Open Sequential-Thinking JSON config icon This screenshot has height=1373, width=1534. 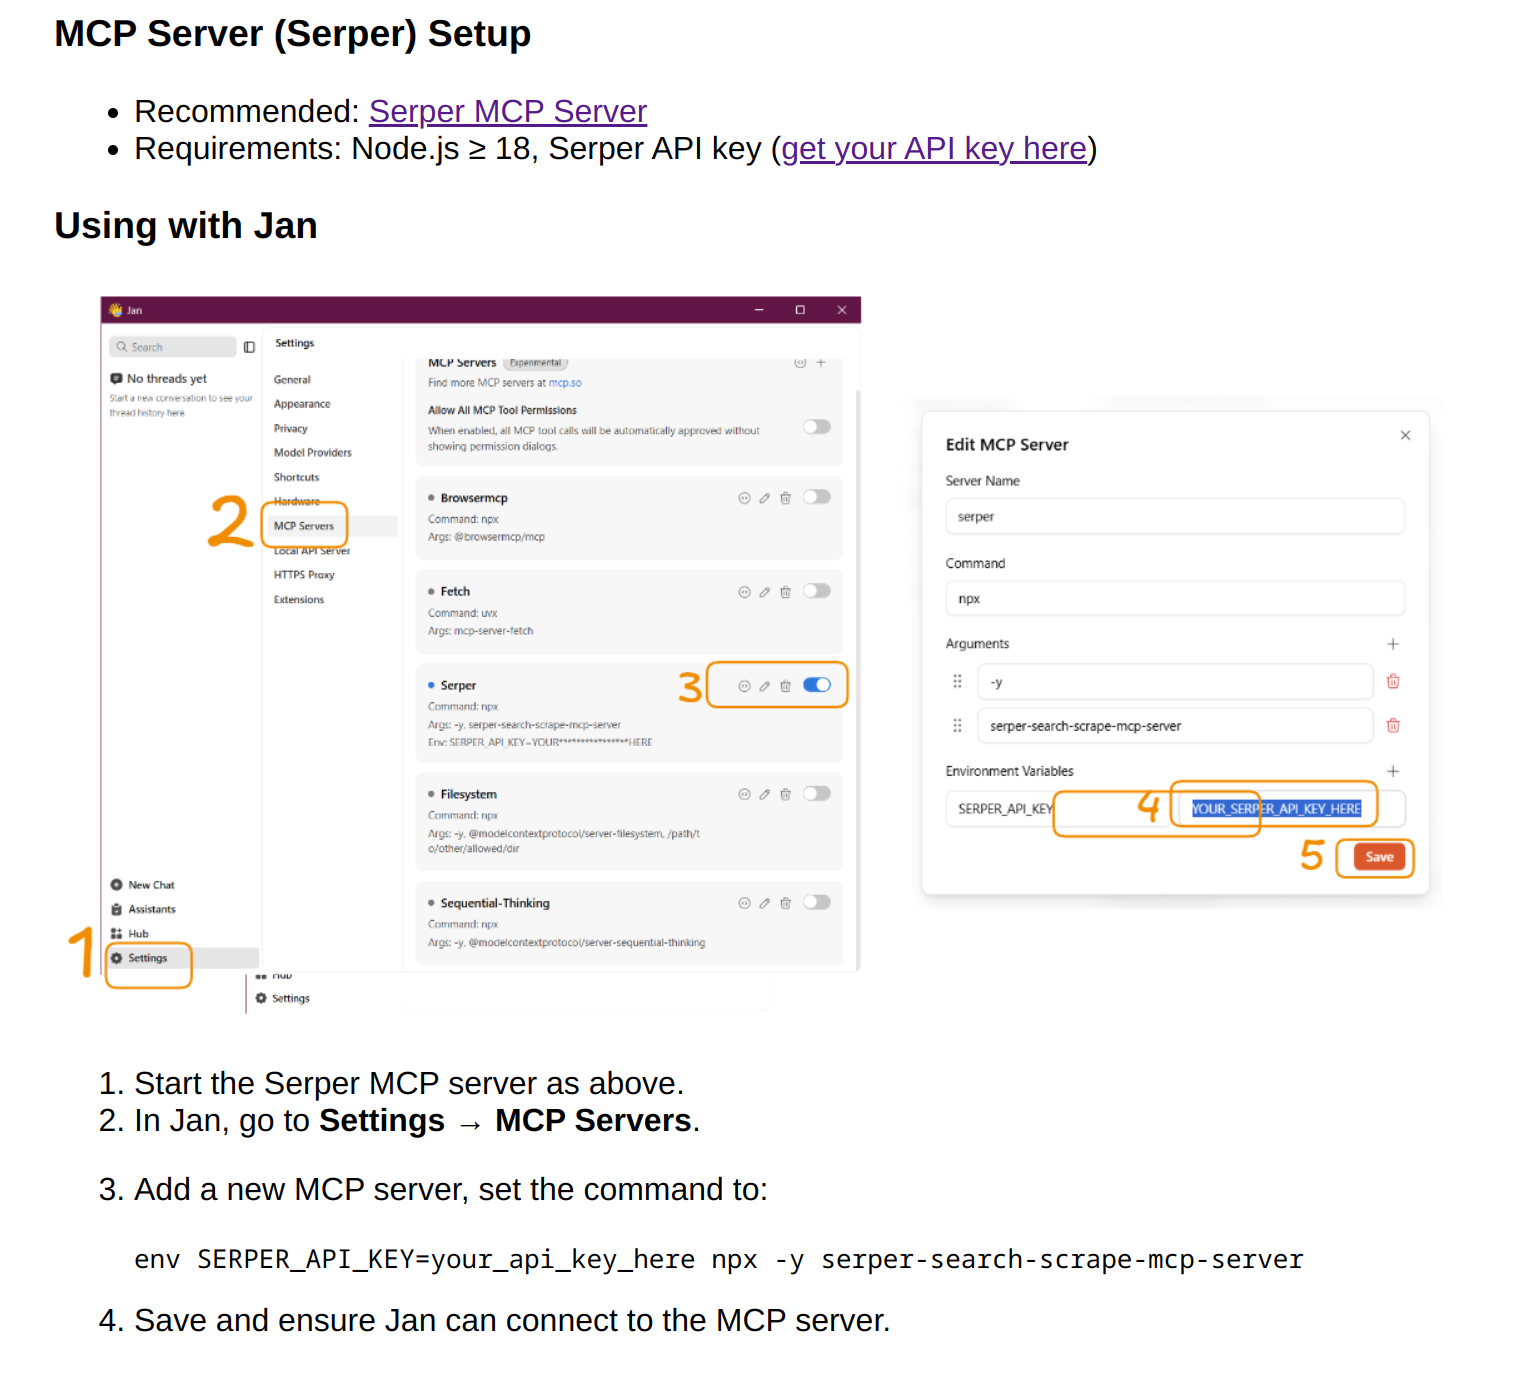[x=744, y=903]
